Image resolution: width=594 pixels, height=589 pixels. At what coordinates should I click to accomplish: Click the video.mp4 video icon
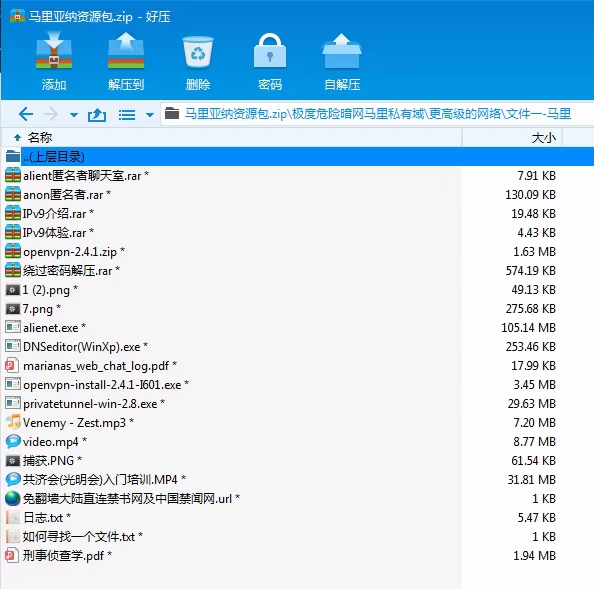click(x=13, y=441)
